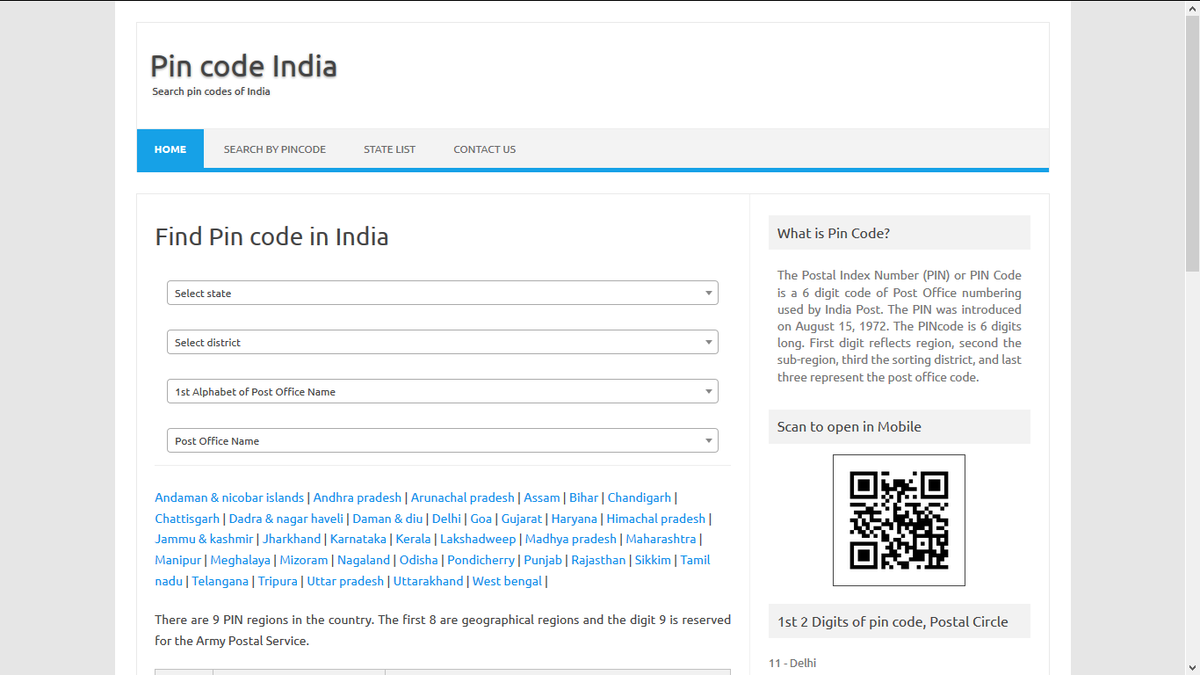Open Andaman & nicobar islands link

(x=229, y=497)
